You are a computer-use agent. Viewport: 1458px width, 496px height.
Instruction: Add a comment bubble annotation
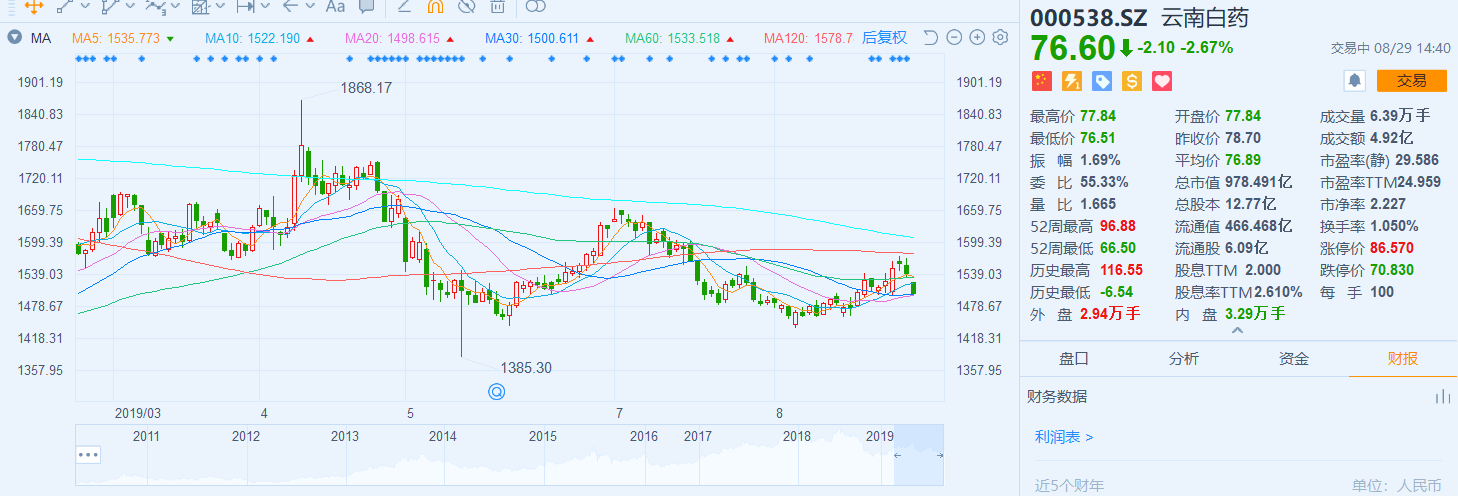coord(366,6)
